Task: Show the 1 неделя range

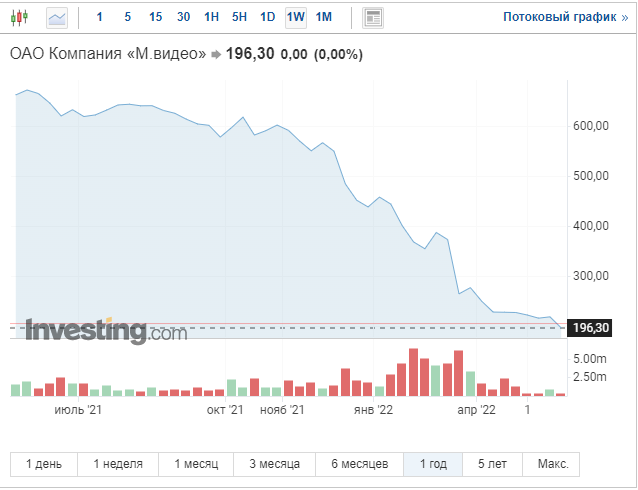Action: point(118,464)
